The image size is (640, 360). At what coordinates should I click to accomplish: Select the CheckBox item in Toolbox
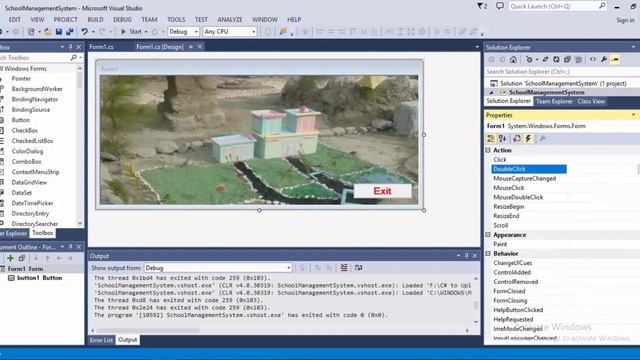pos(24,131)
